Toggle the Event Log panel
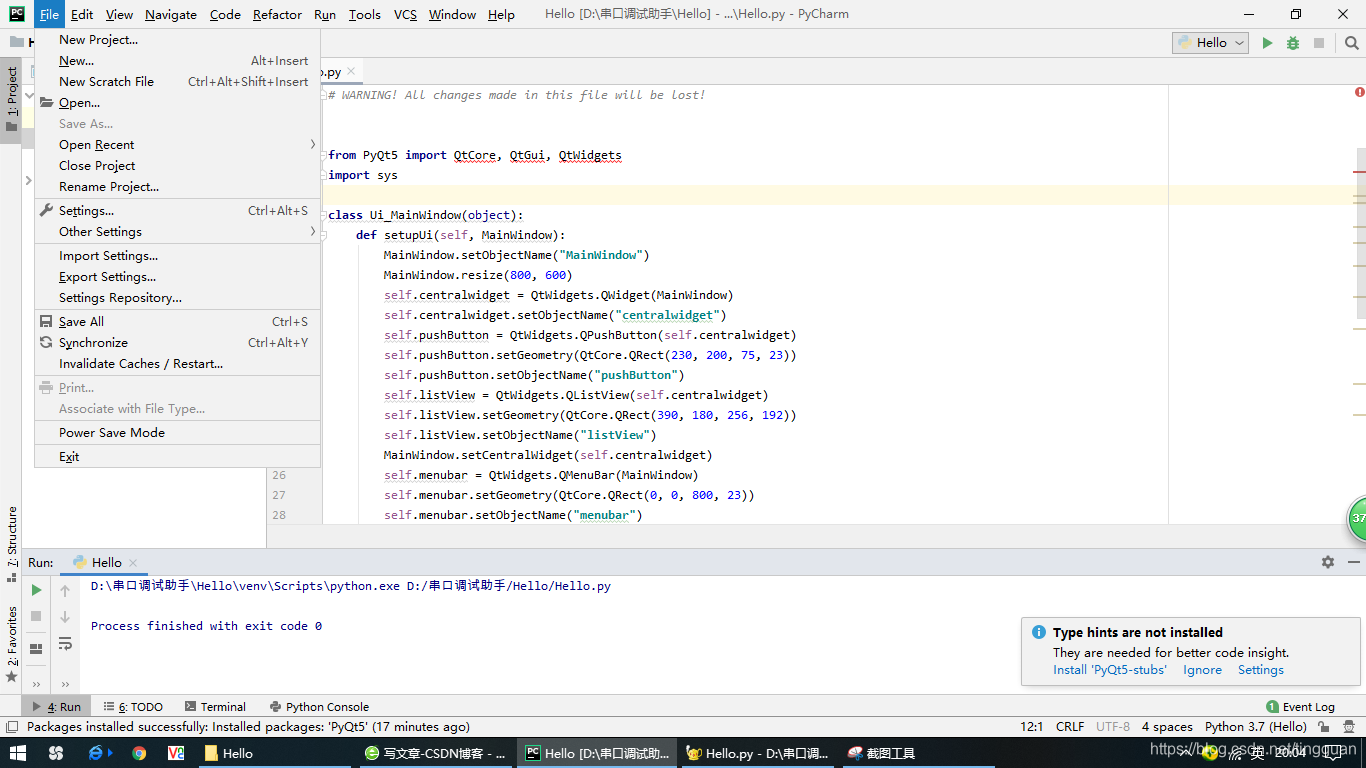 tap(1300, 706)
